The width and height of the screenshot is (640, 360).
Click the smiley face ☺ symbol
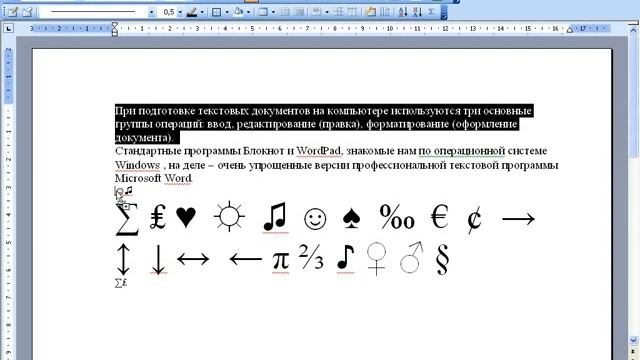coord(315,219)
